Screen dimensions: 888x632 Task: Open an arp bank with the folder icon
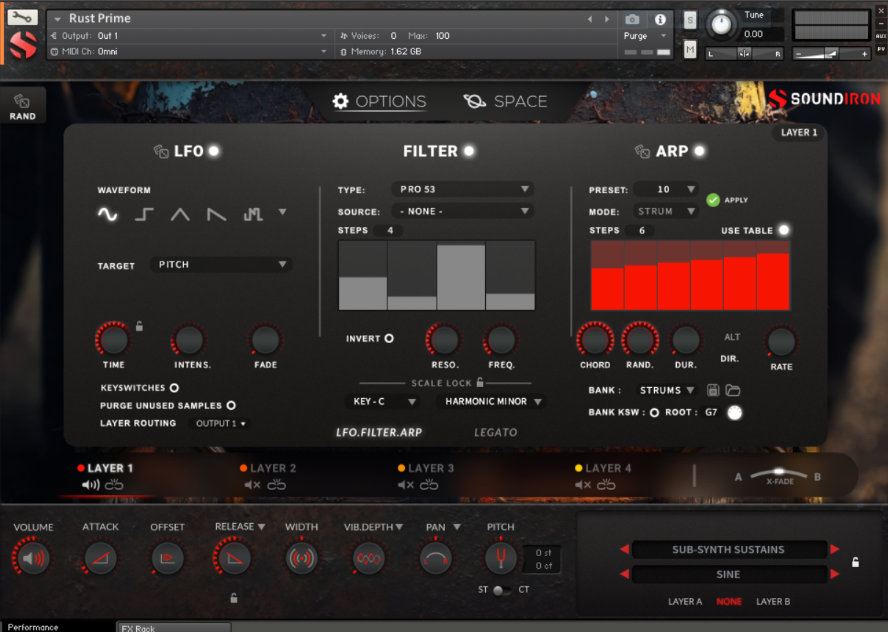coord(732,390)
